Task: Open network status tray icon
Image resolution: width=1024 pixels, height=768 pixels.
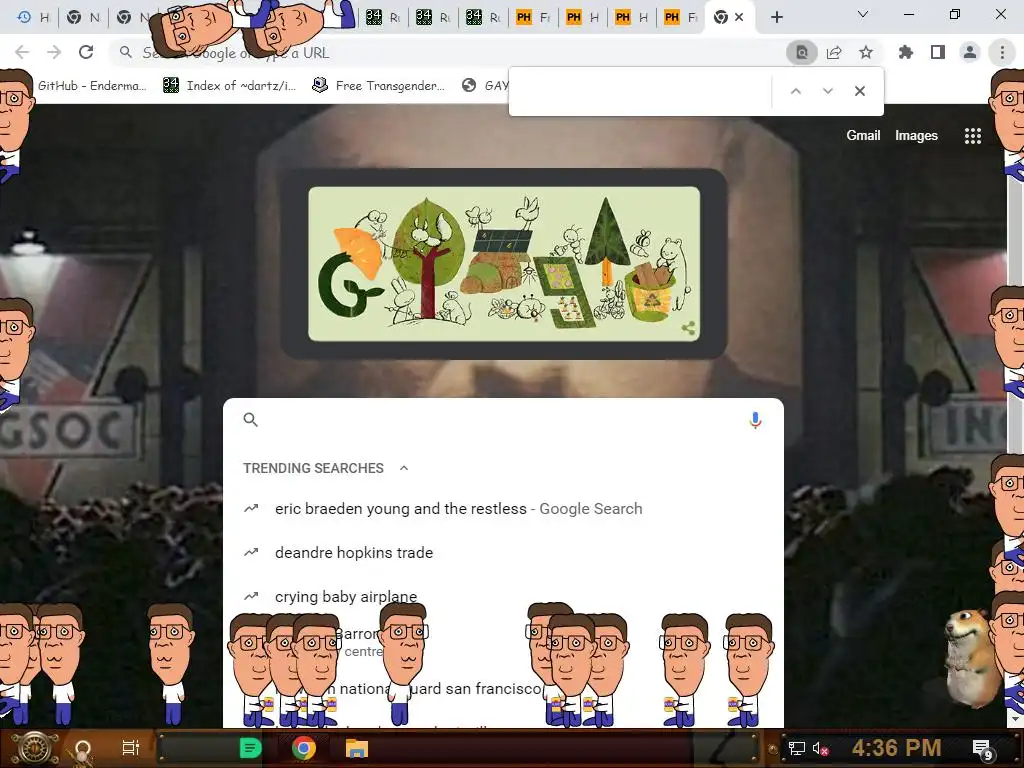Action: 796,748
